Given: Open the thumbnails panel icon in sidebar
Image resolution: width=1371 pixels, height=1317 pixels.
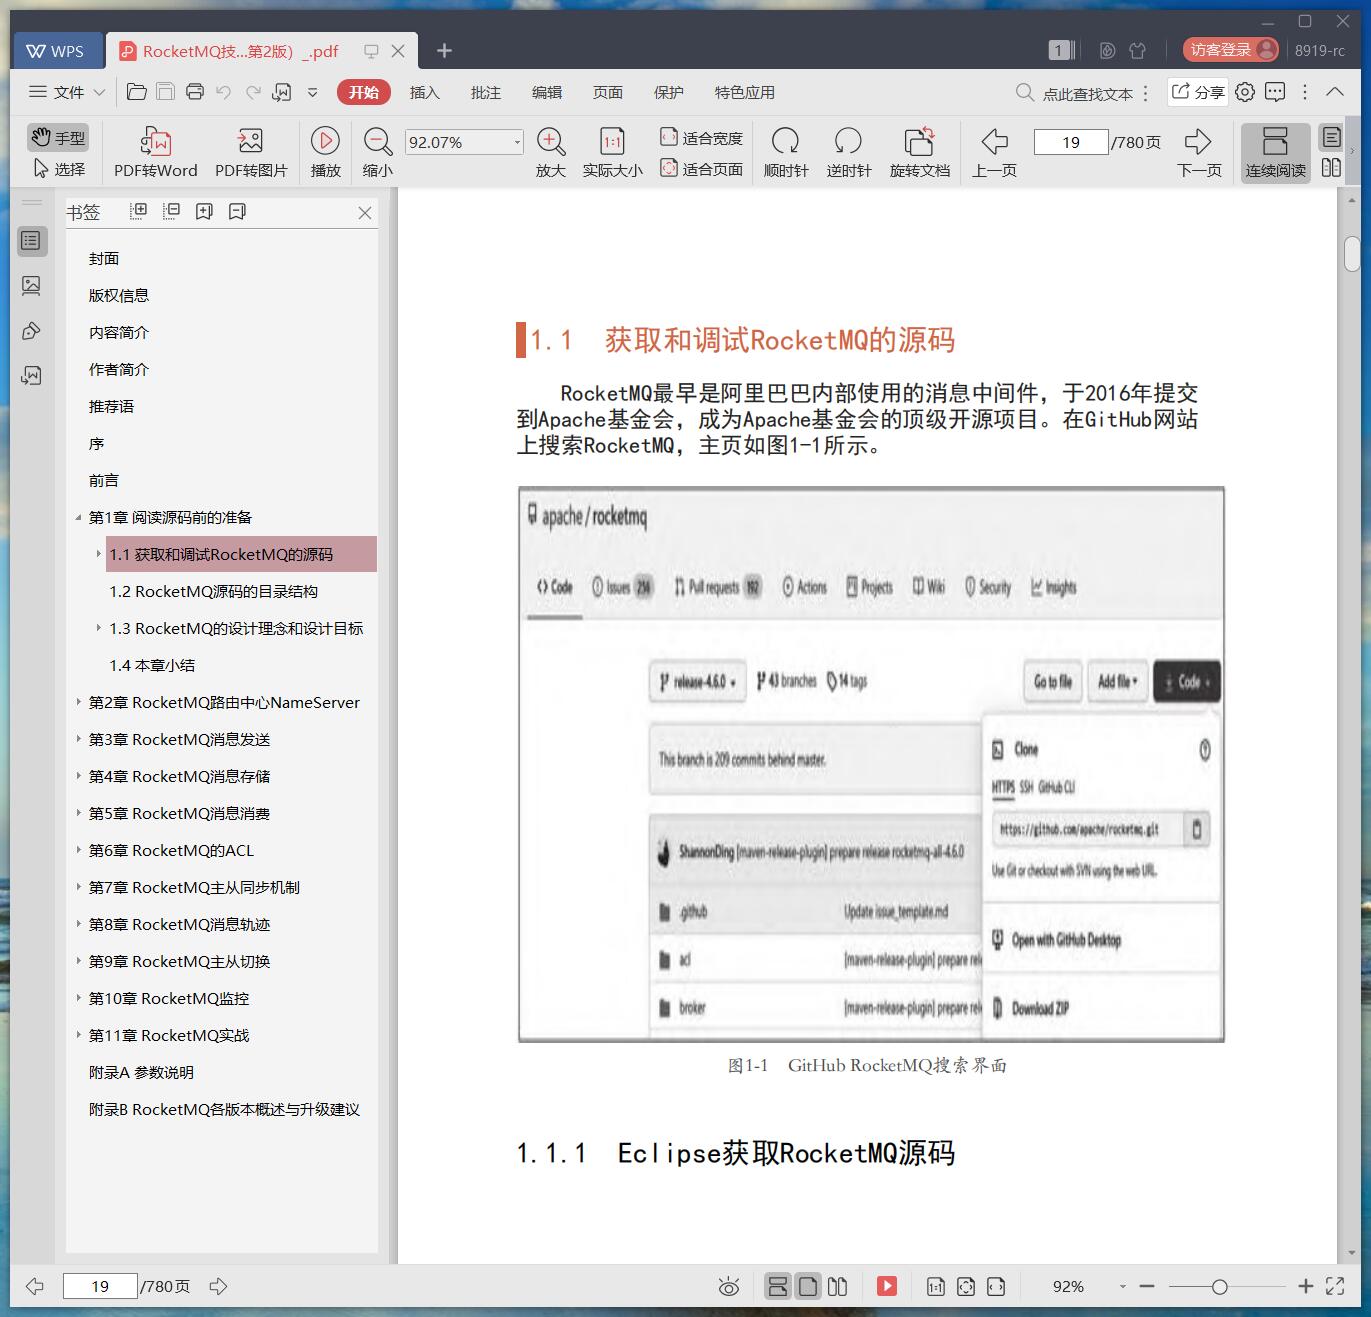Looking at the screenshot, I should (x=31, y=286).
